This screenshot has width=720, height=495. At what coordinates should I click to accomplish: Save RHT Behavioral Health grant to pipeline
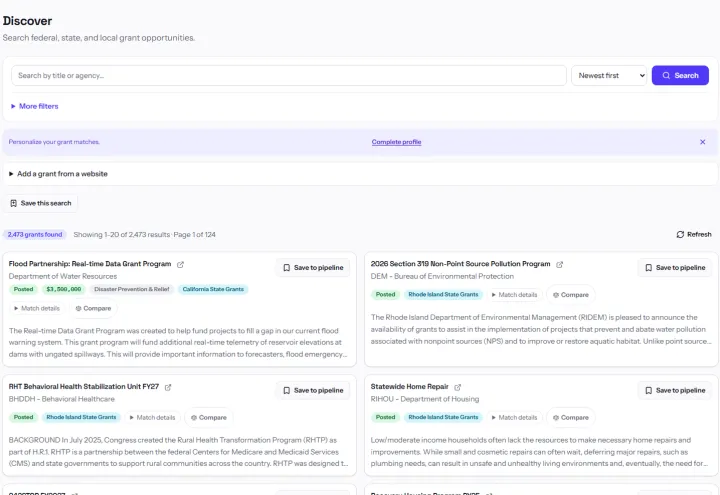coord(313,390)
